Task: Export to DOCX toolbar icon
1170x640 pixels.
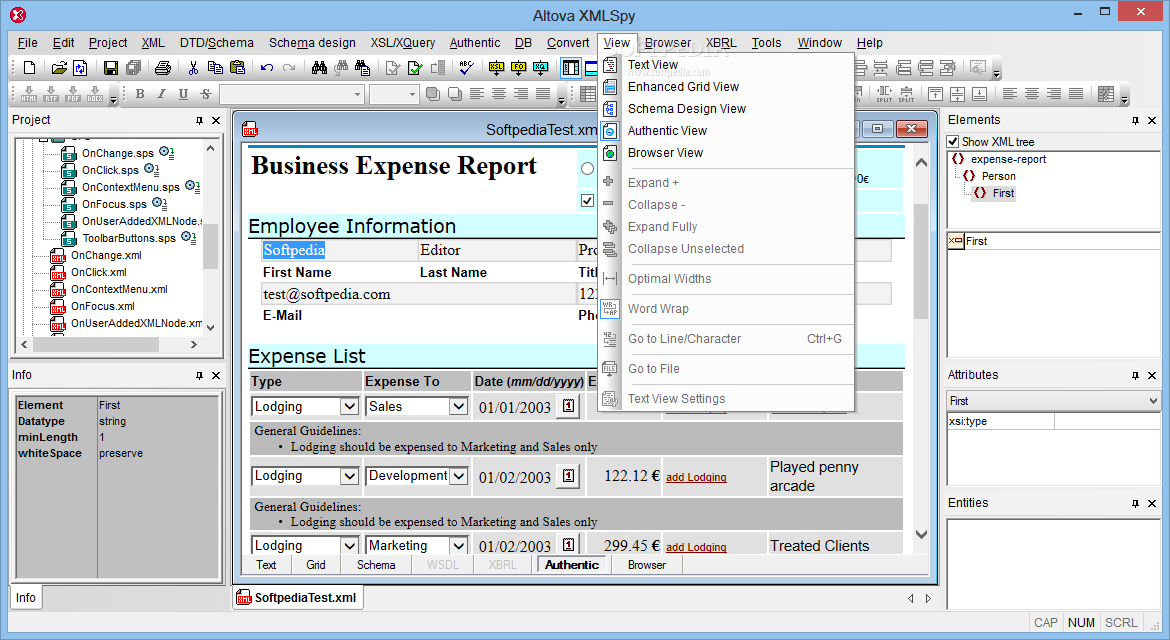Action: point(96,94)
